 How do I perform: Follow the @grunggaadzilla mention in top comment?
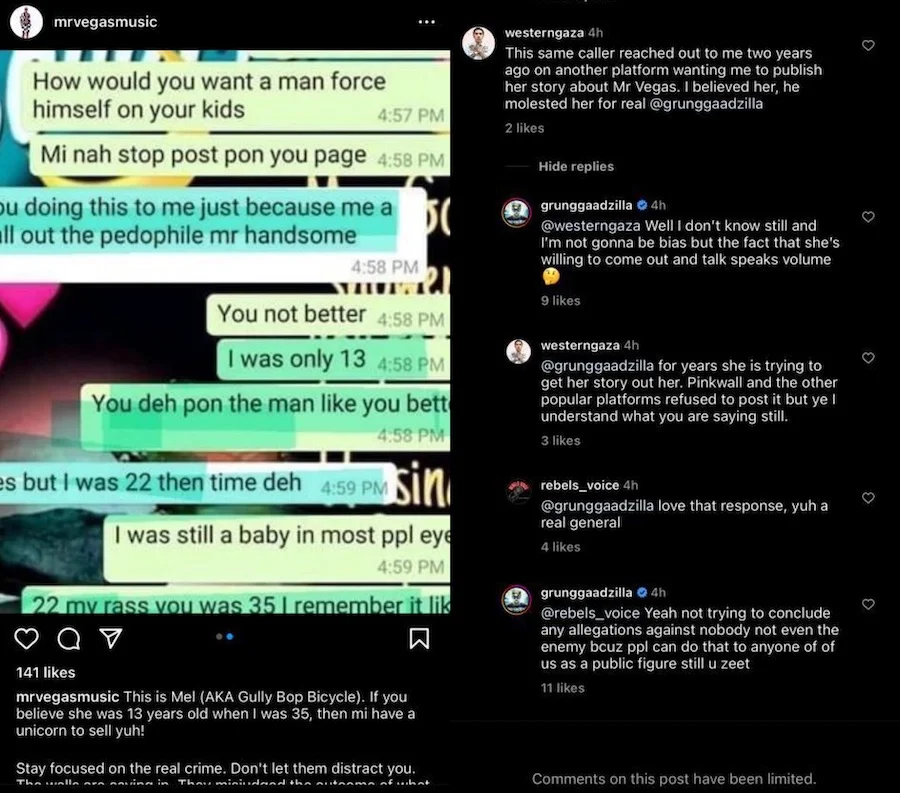pyautogui.click(x=706, y=104)
